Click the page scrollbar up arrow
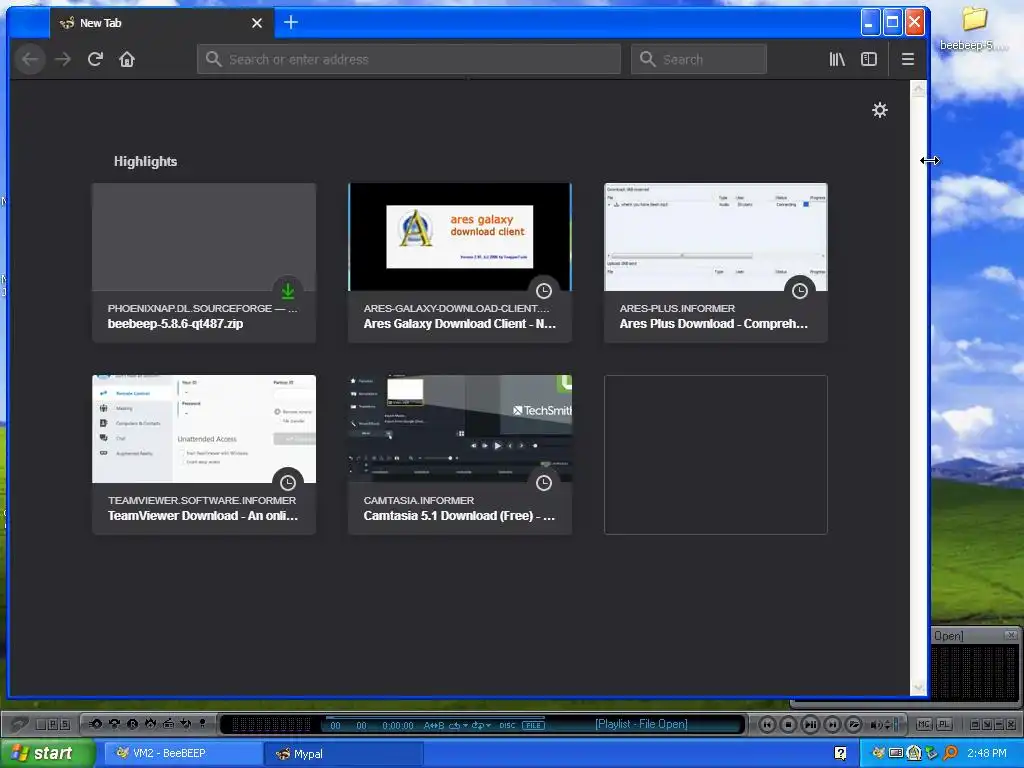Viewport: 1024px width, 768px height. [918, 89]
